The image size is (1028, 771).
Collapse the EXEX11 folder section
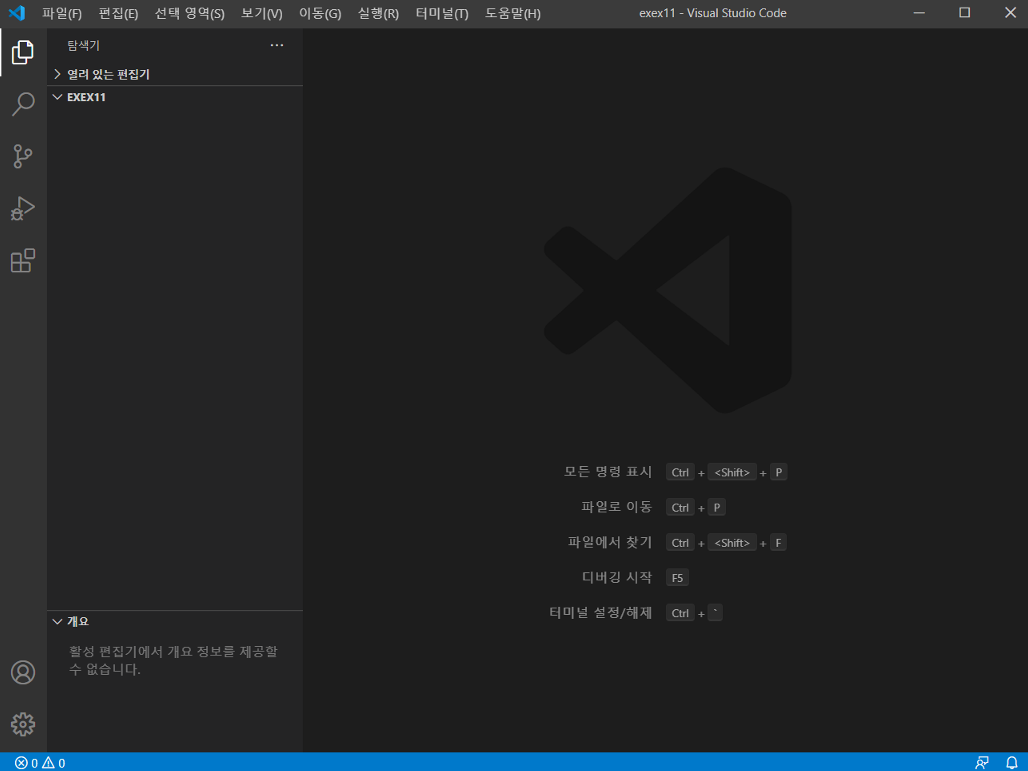pos(175,97)
